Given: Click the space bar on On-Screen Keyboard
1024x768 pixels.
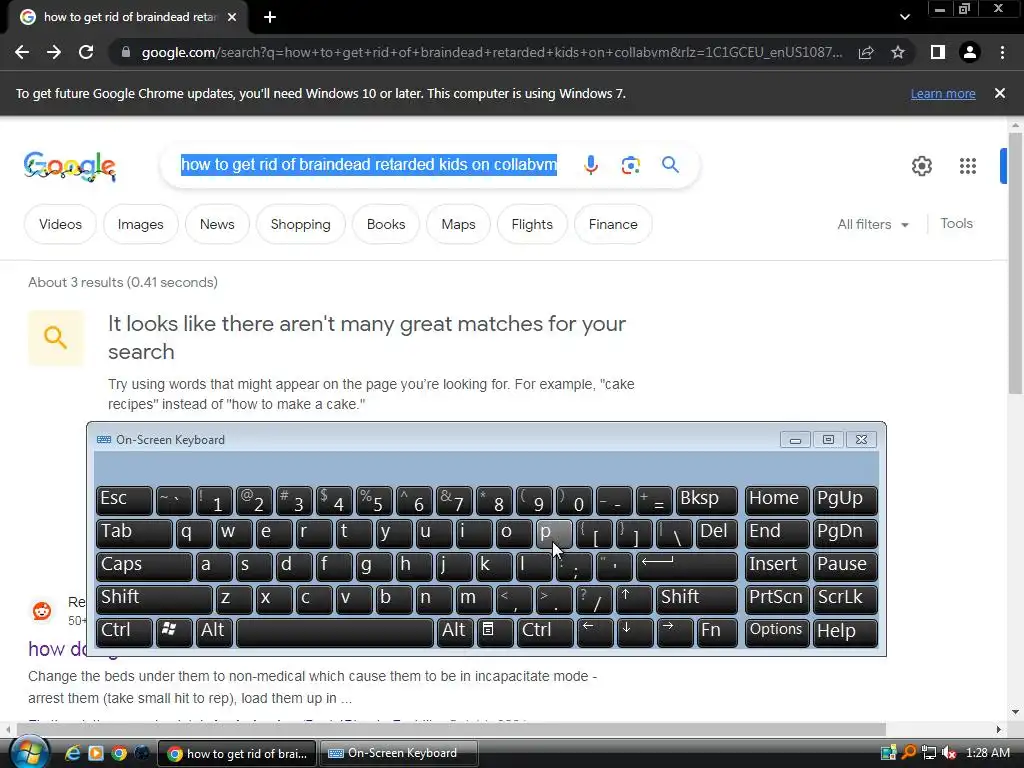Looking at the screenshot, I should click(x=334, y=632).
